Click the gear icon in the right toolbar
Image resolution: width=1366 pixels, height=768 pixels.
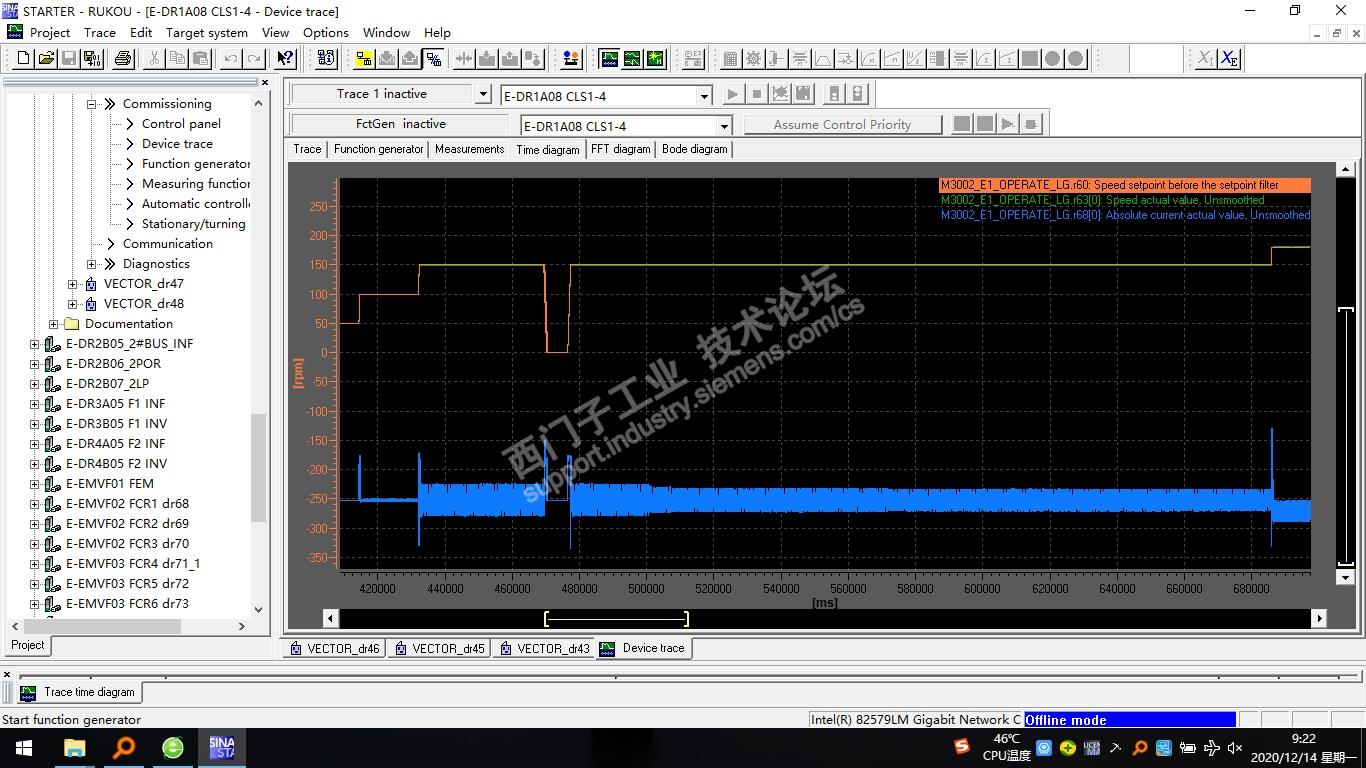click(x=753, y=59)
